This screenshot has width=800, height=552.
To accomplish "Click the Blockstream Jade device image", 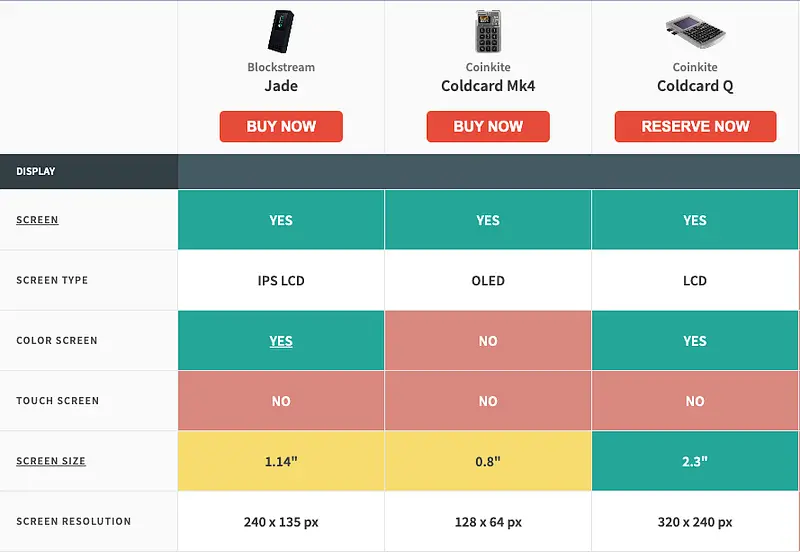I will tap(281, 31).
